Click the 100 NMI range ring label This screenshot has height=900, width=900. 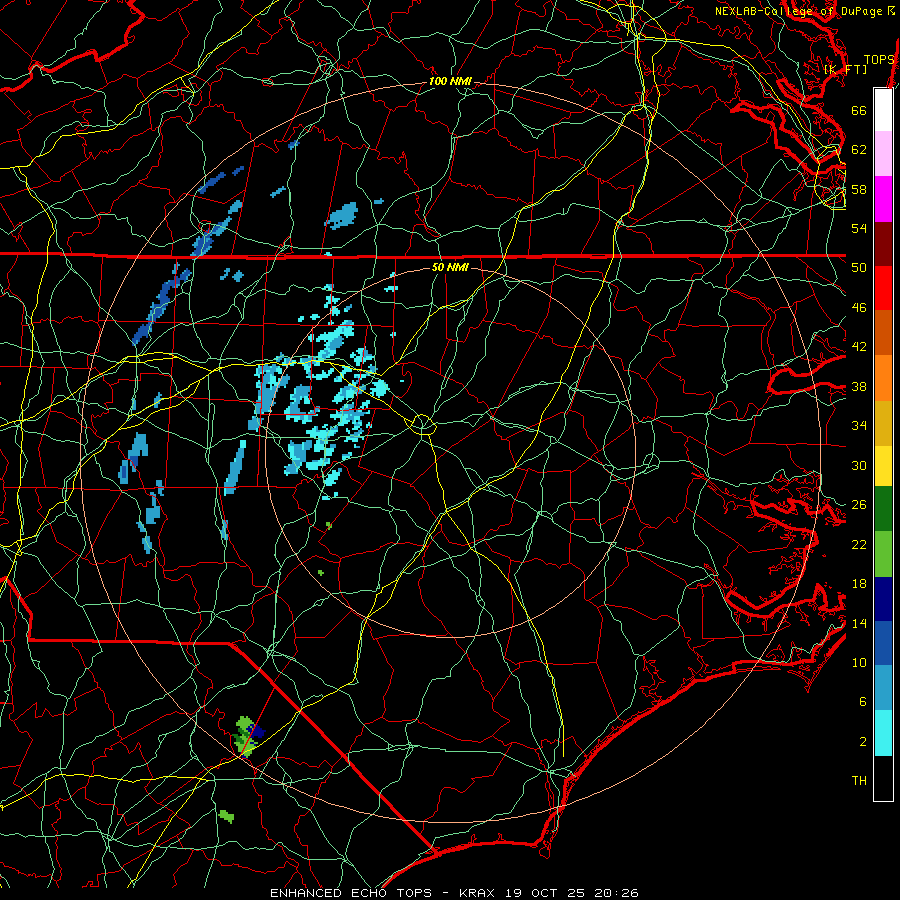(450, 82)
